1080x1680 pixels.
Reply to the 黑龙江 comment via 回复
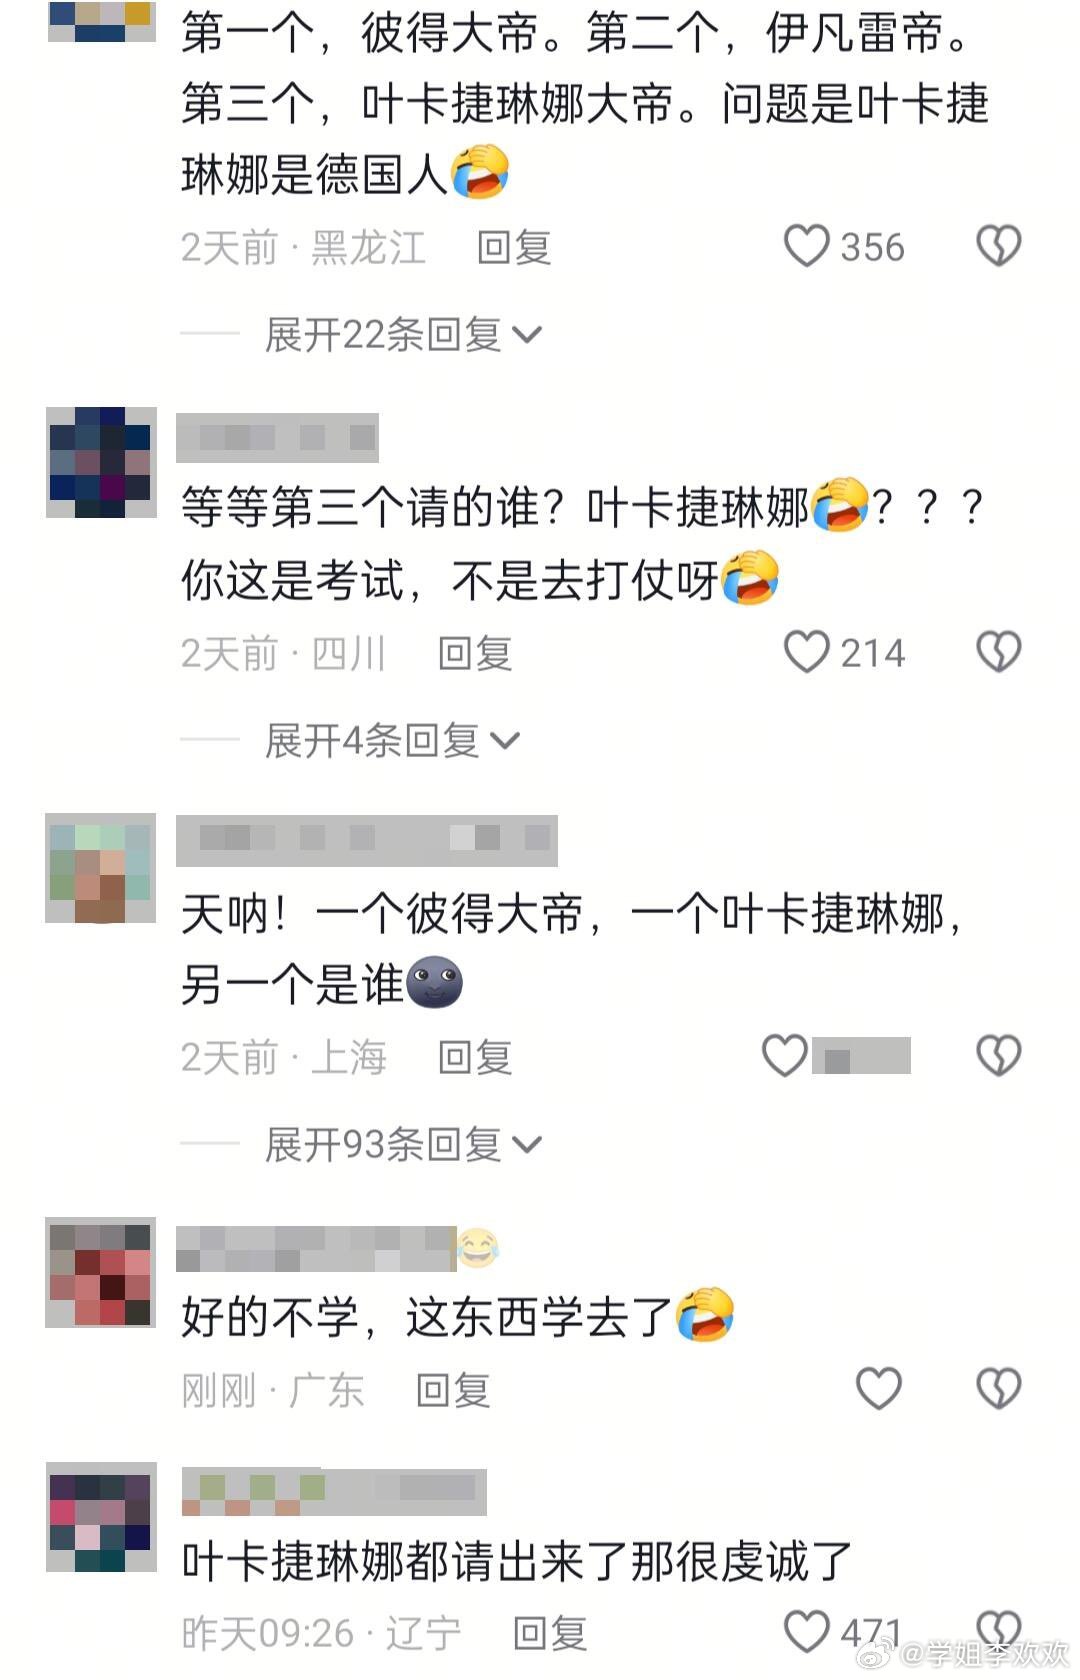(x=514, y=247)
